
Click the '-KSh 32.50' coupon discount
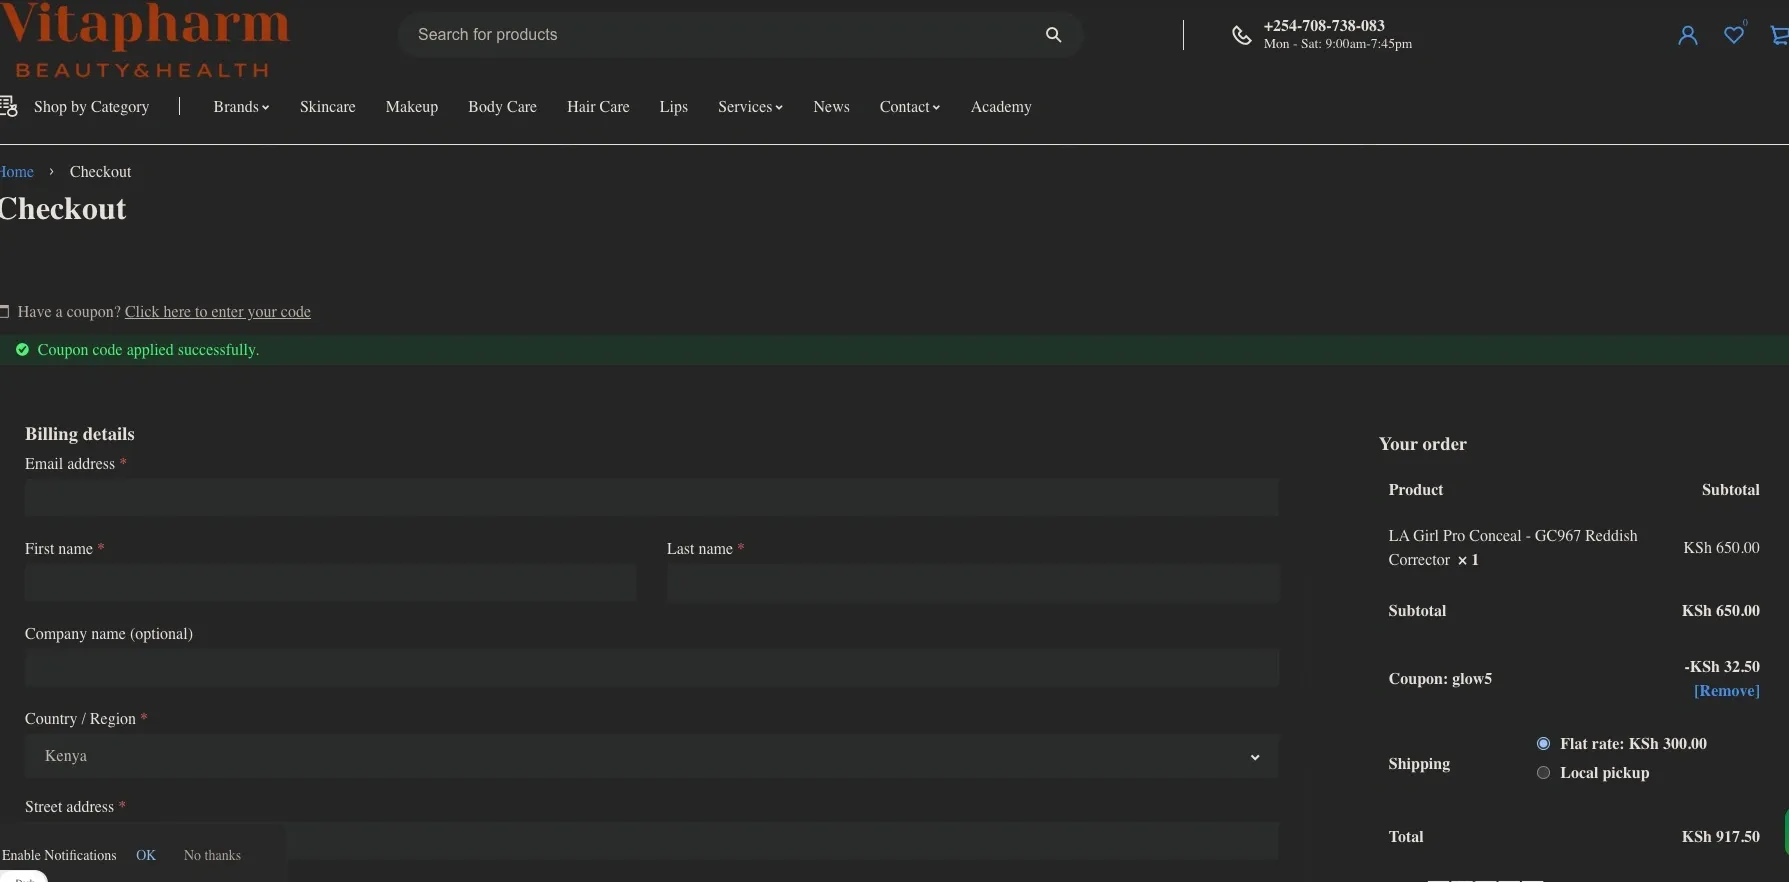coord(1722,667)
